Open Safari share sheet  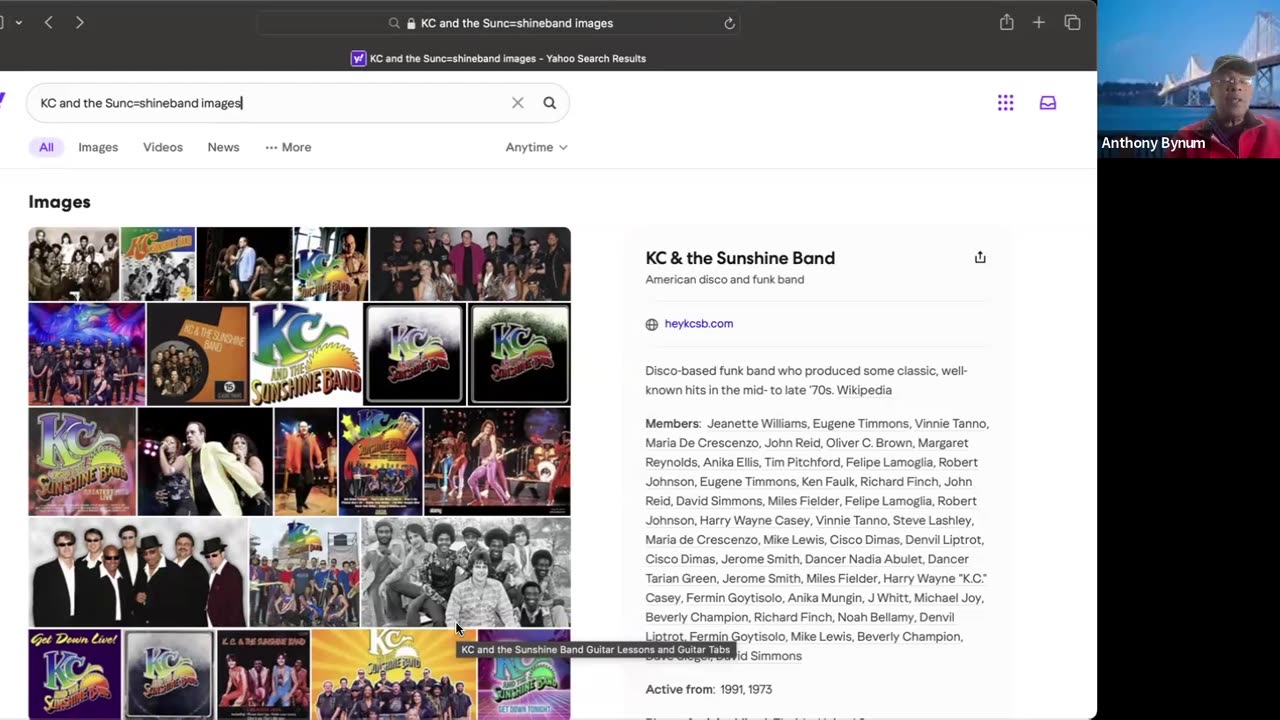tap(1006, 23)
